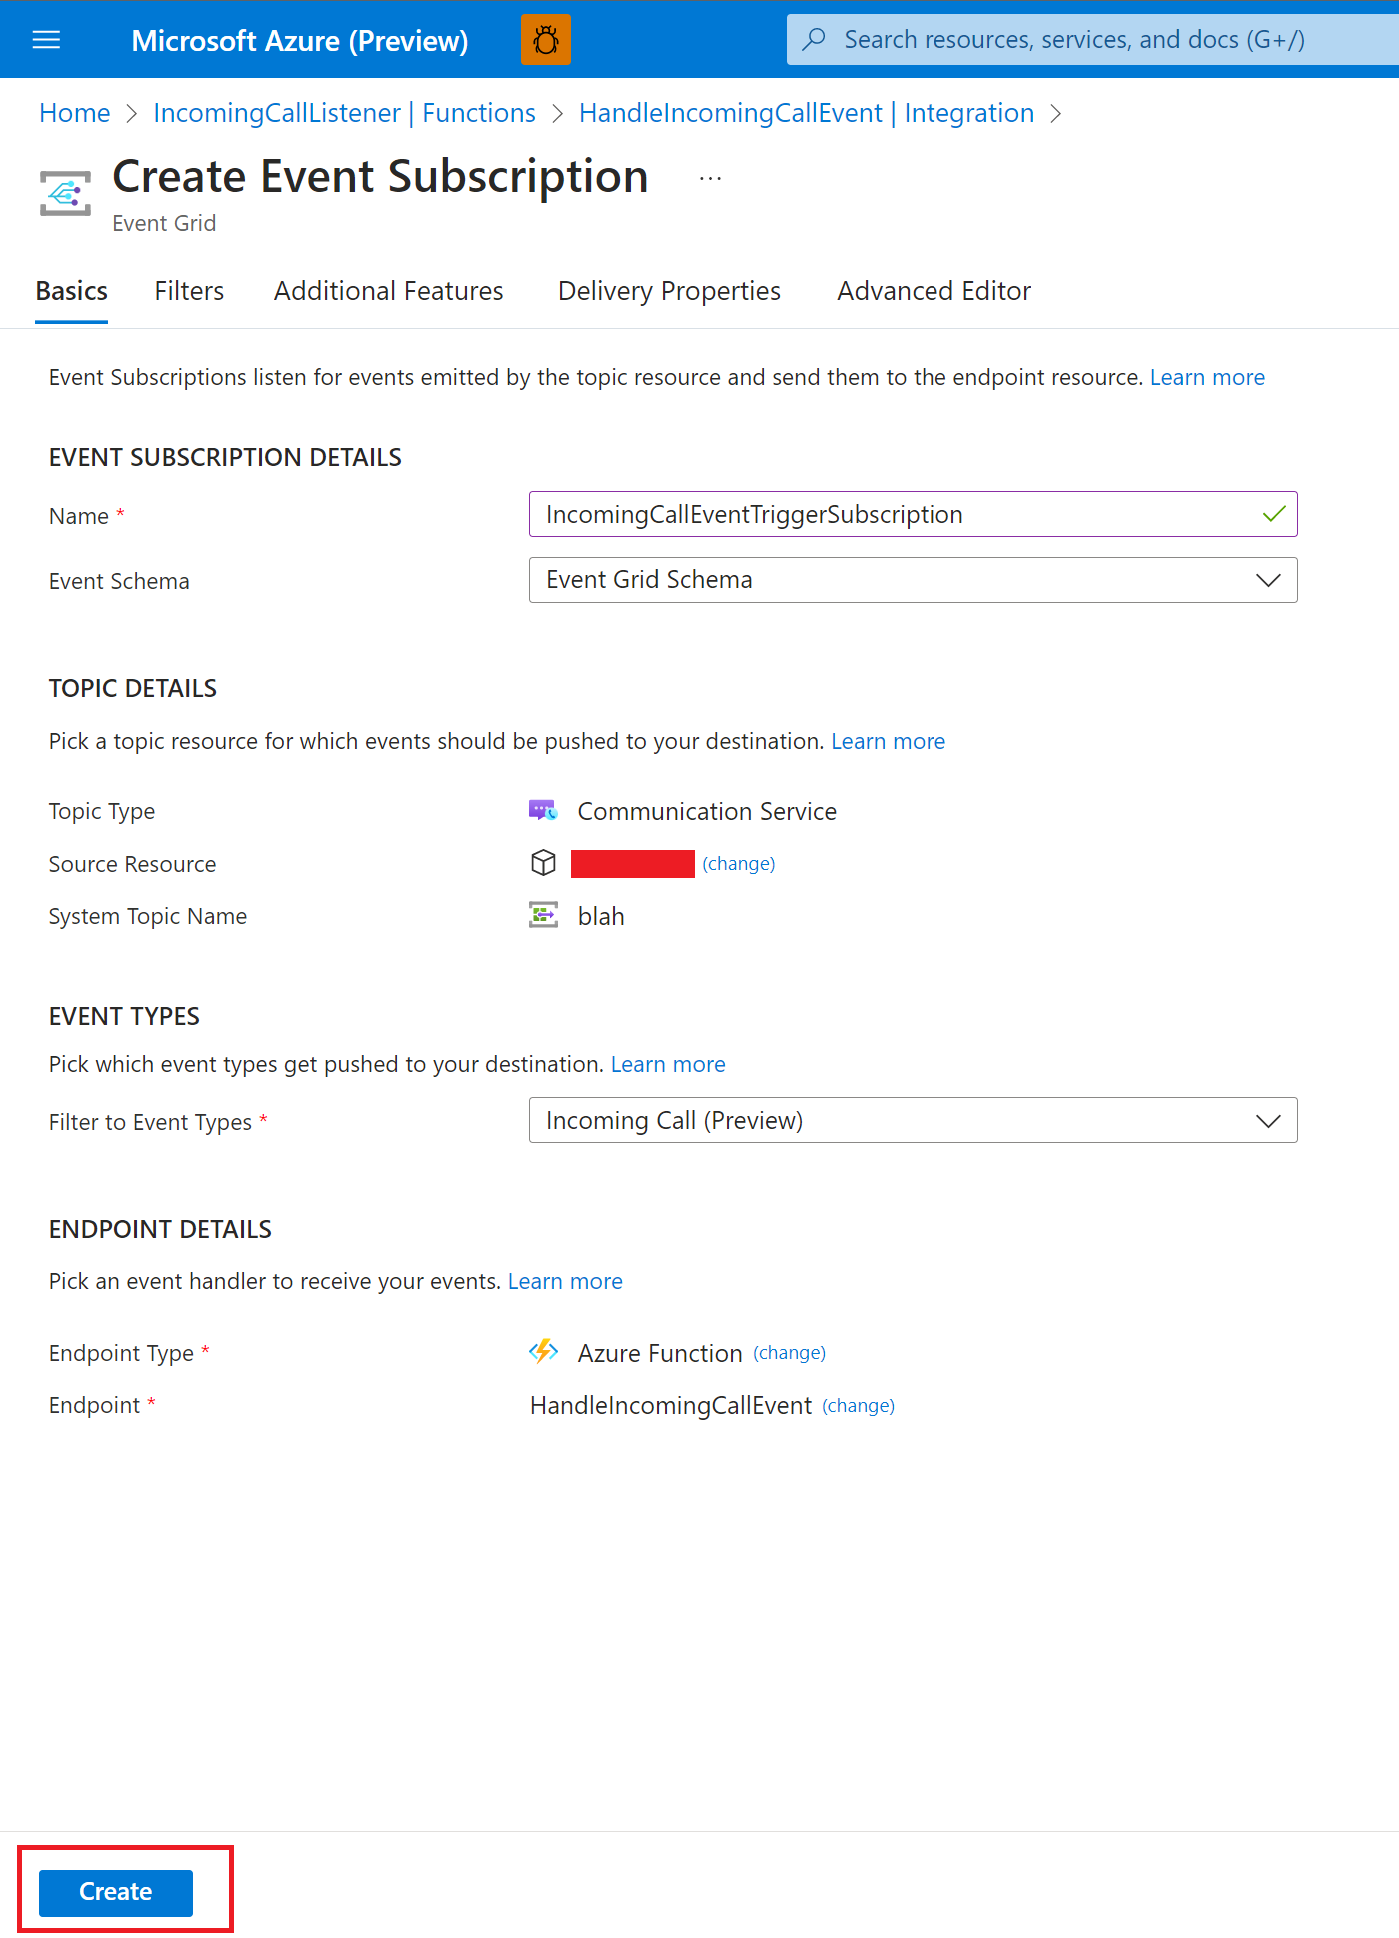Navigate to Home breadcrumb
The image size is (1399, 1938).
[x=75, y=113]
